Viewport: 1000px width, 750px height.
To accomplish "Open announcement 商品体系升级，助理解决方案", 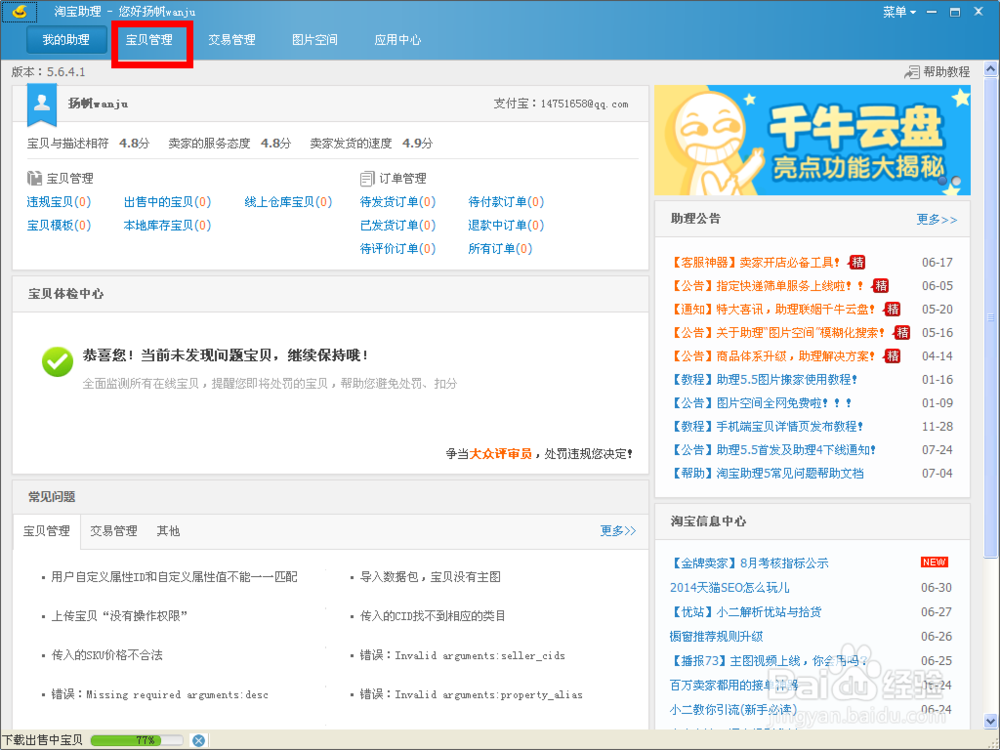I will click(x=773, y=356).
